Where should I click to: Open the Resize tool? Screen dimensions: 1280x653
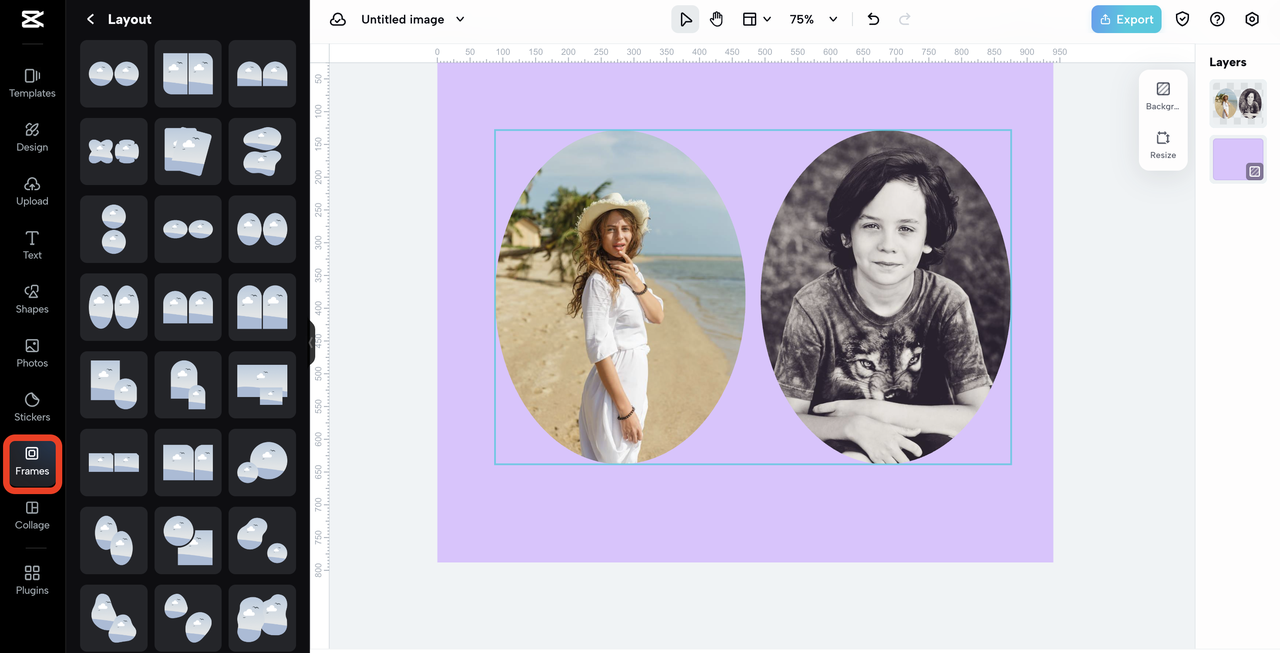1163,144
